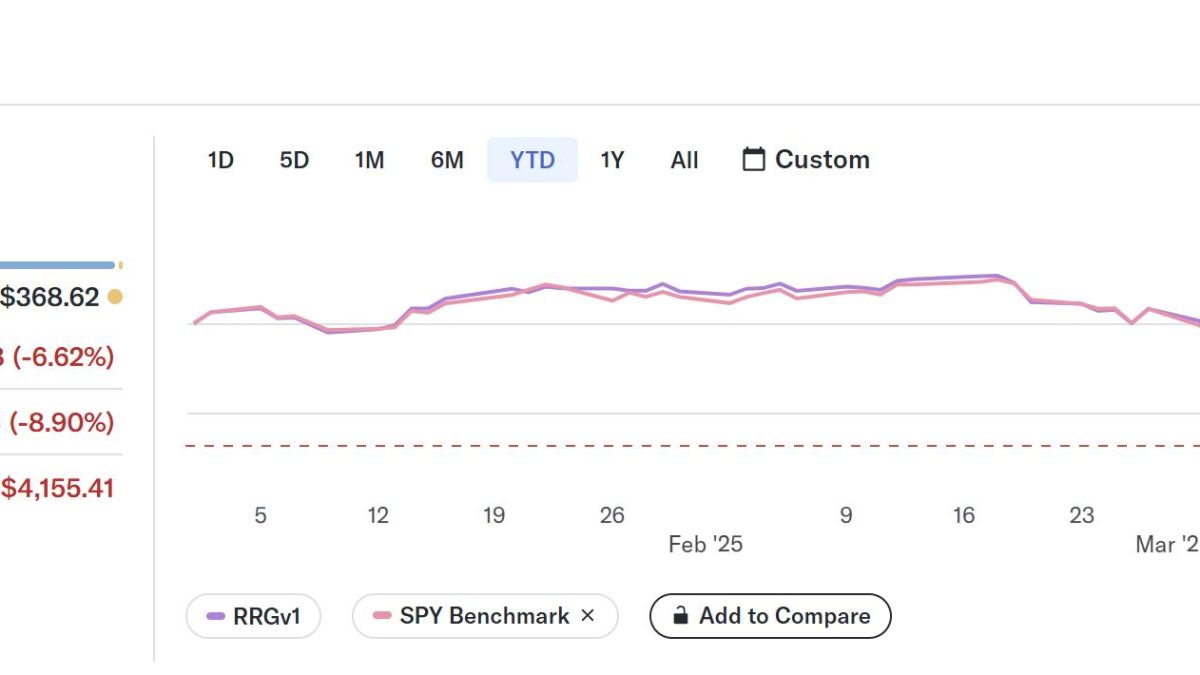
Task: Switch chart to 1M range
Action: (369, 160)
